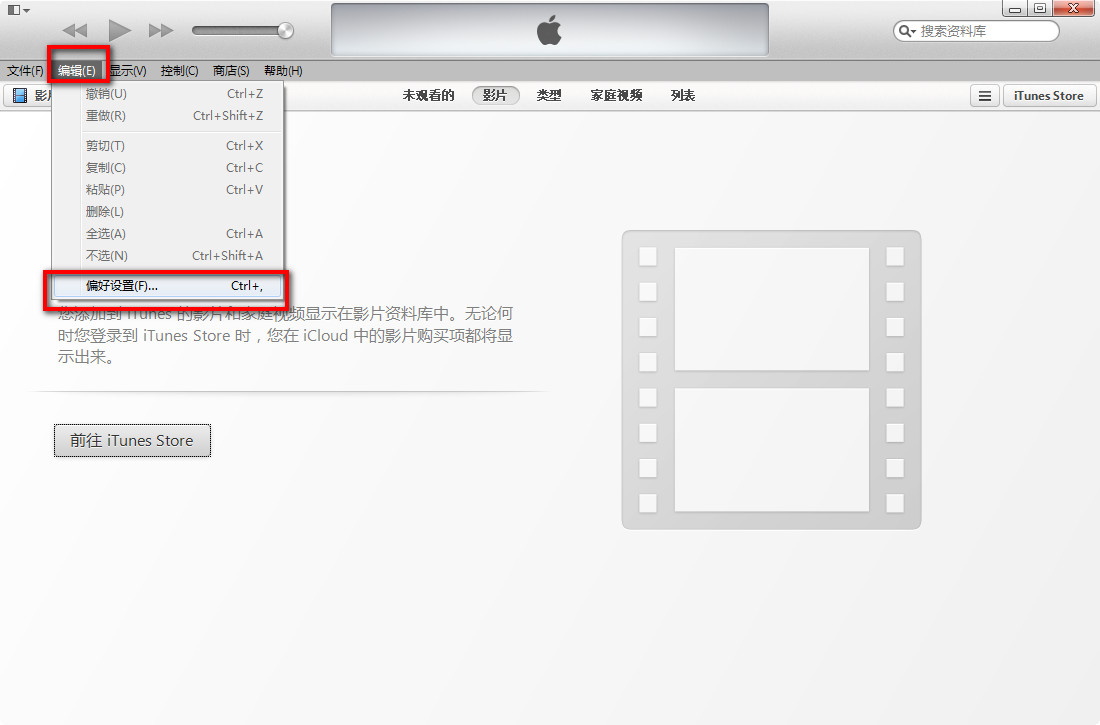Click the Fast-forward playback icon
Viewport: 1100px width, 725px height.
pos(161,30)
